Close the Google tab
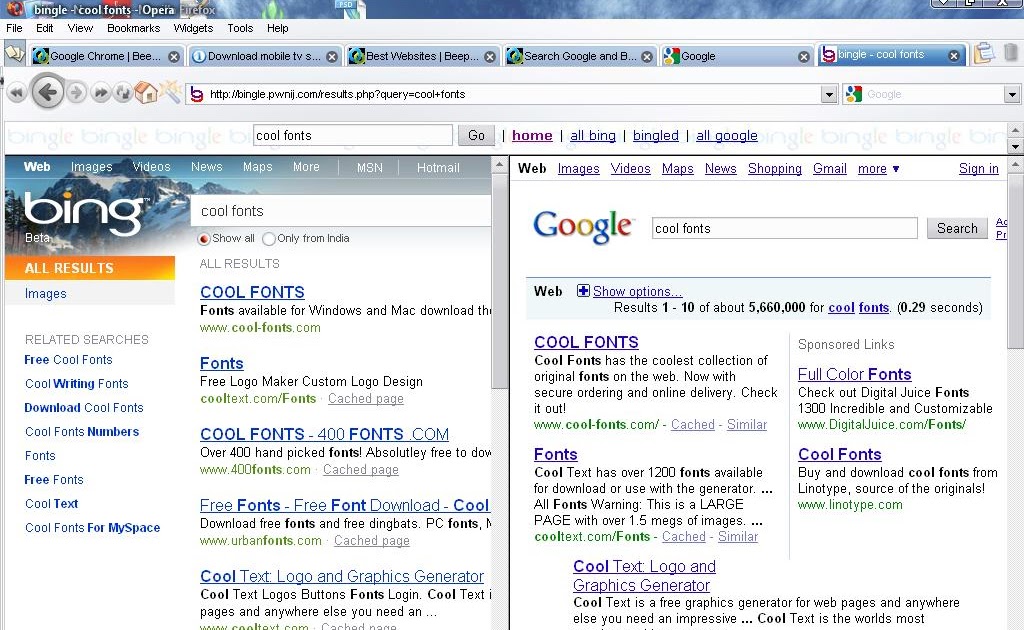 [x=804, y=57]
